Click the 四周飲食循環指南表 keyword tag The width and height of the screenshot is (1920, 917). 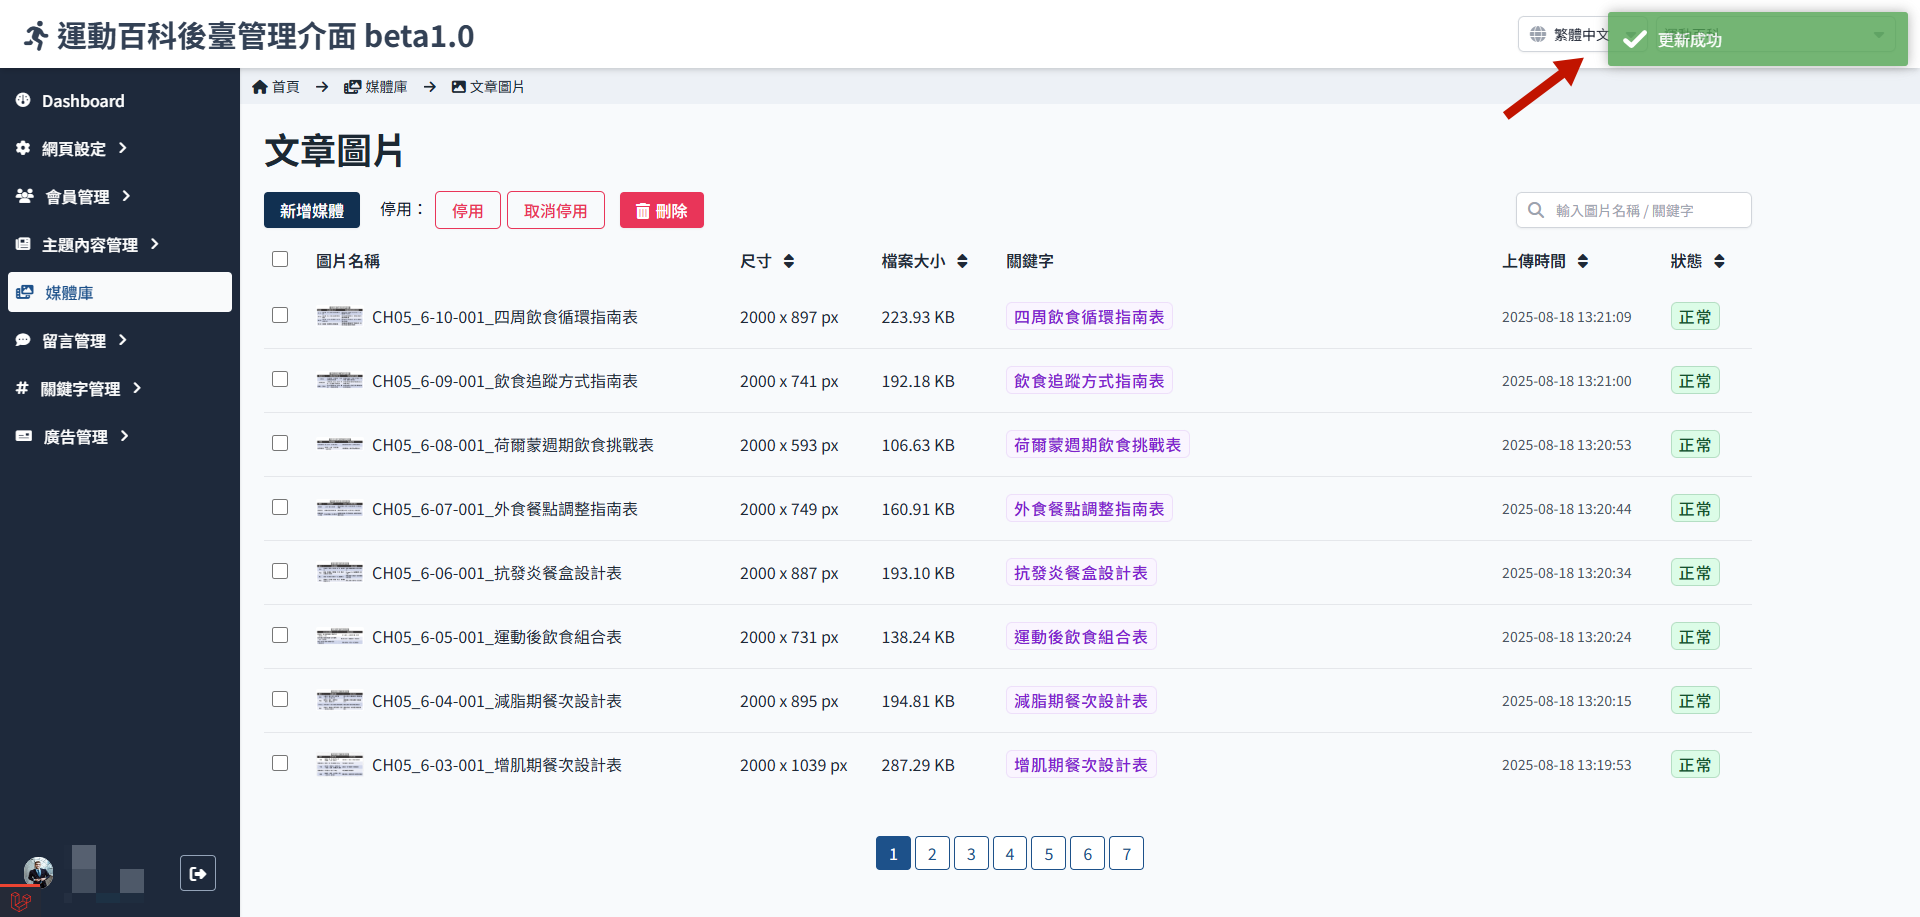pyautogui.click(x=1089, y=317)
